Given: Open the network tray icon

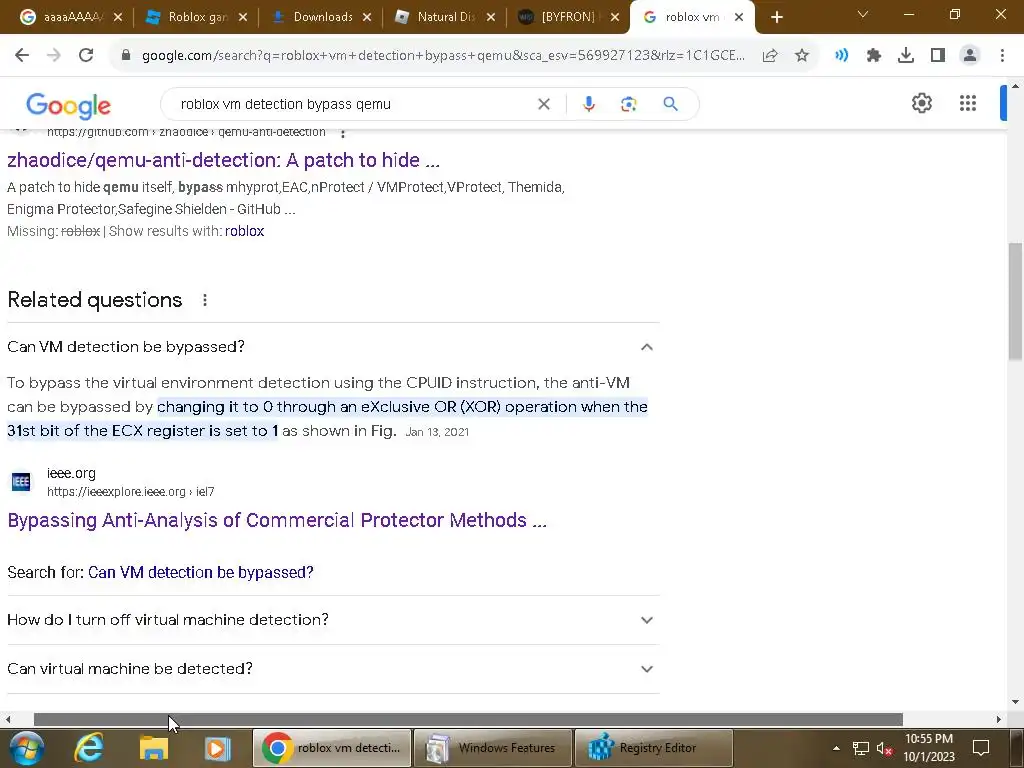Looking at the screenshot, I should (x=861, y=748).
